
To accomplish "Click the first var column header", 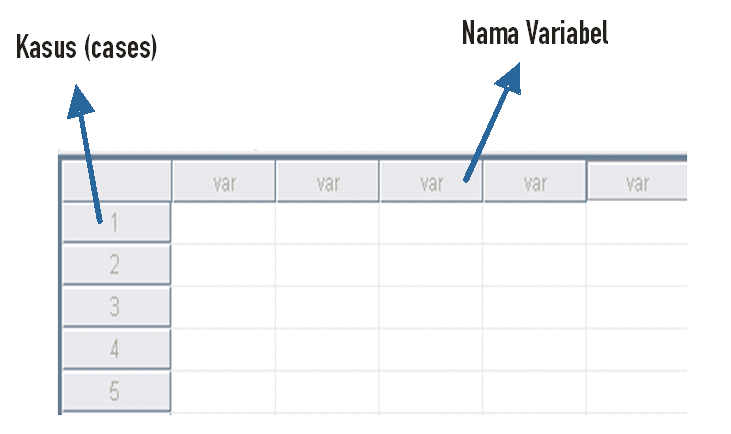I will (224, 182).
